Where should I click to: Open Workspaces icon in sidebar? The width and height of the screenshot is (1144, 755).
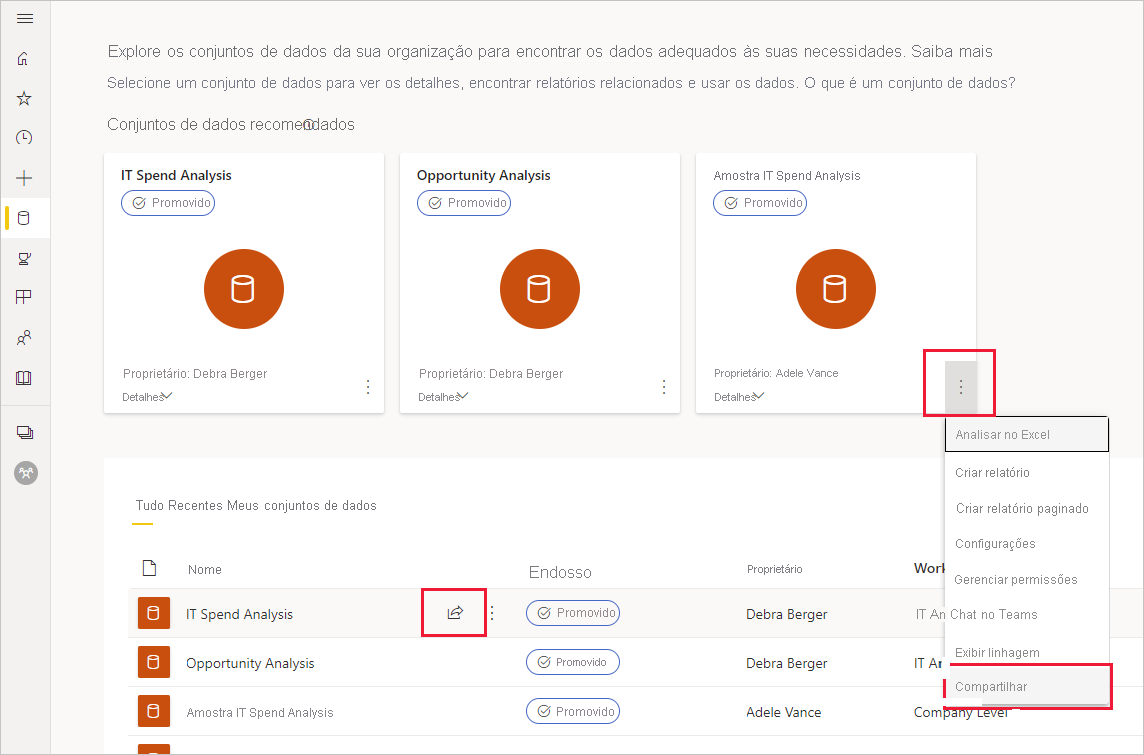coord(25,433)
